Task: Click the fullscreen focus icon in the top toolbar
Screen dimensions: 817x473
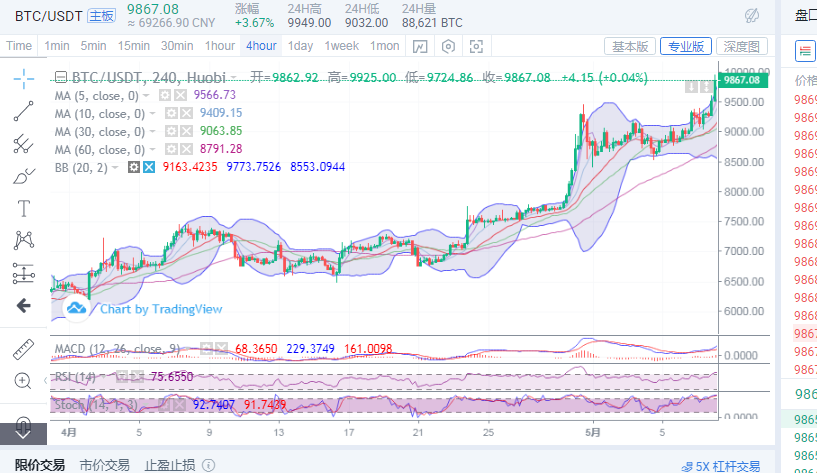Action: (476, 46)
